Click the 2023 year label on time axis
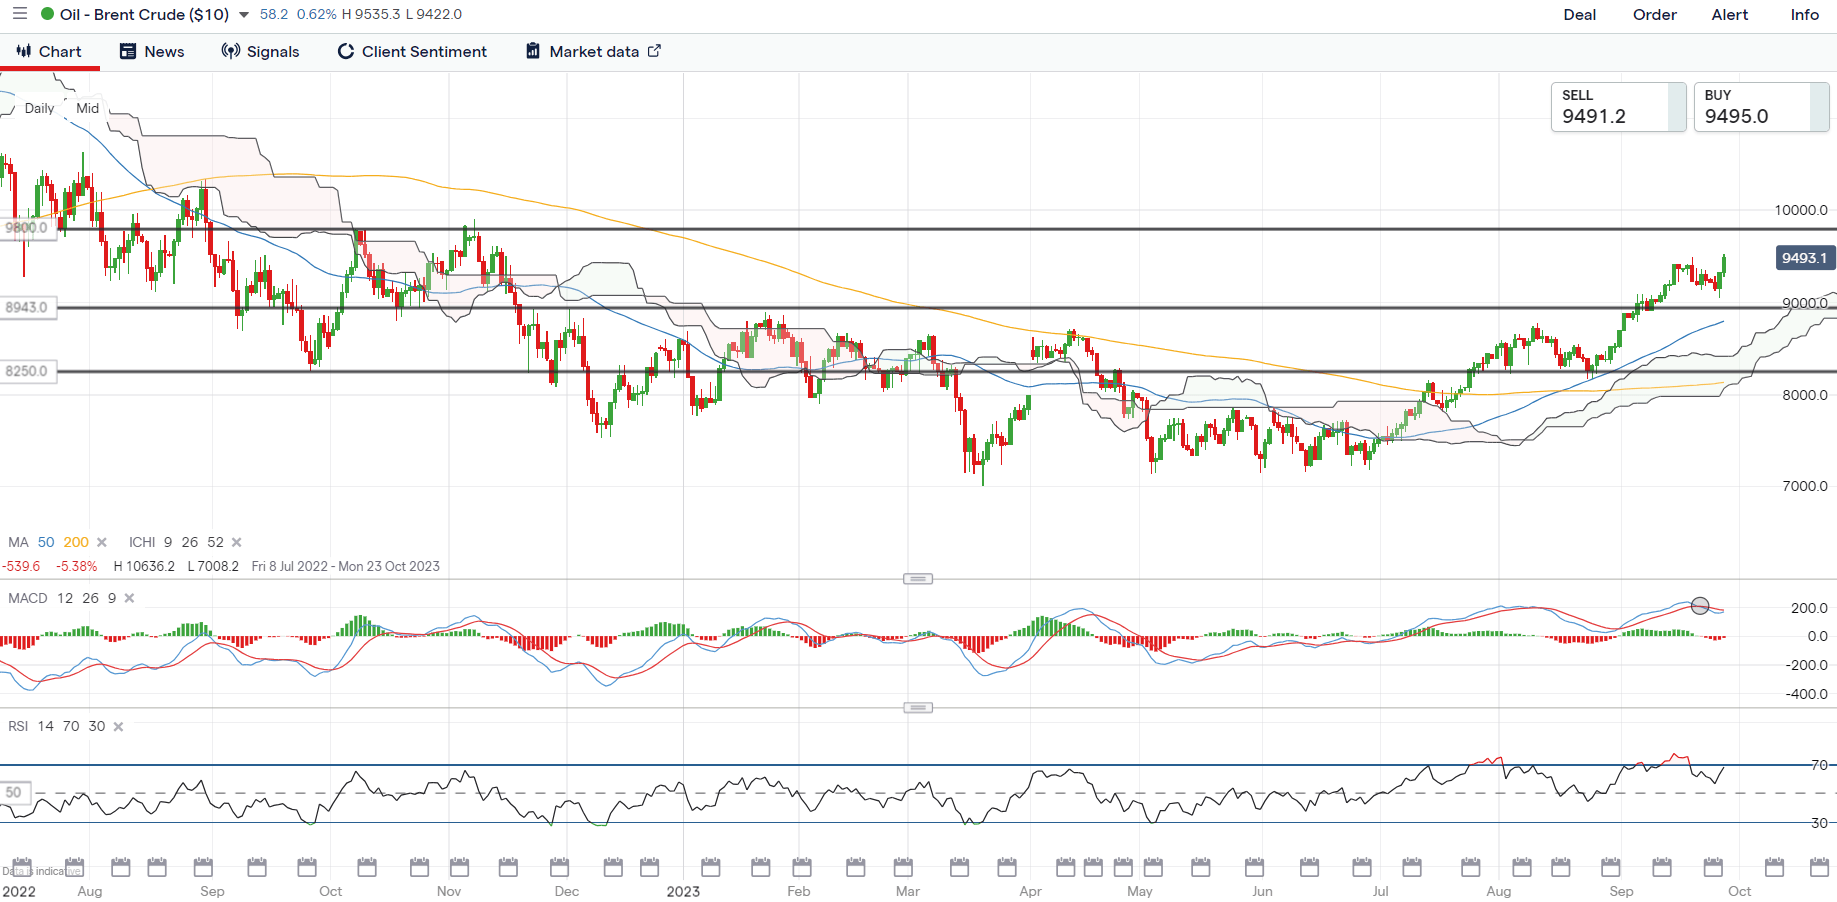 [683, 891]
